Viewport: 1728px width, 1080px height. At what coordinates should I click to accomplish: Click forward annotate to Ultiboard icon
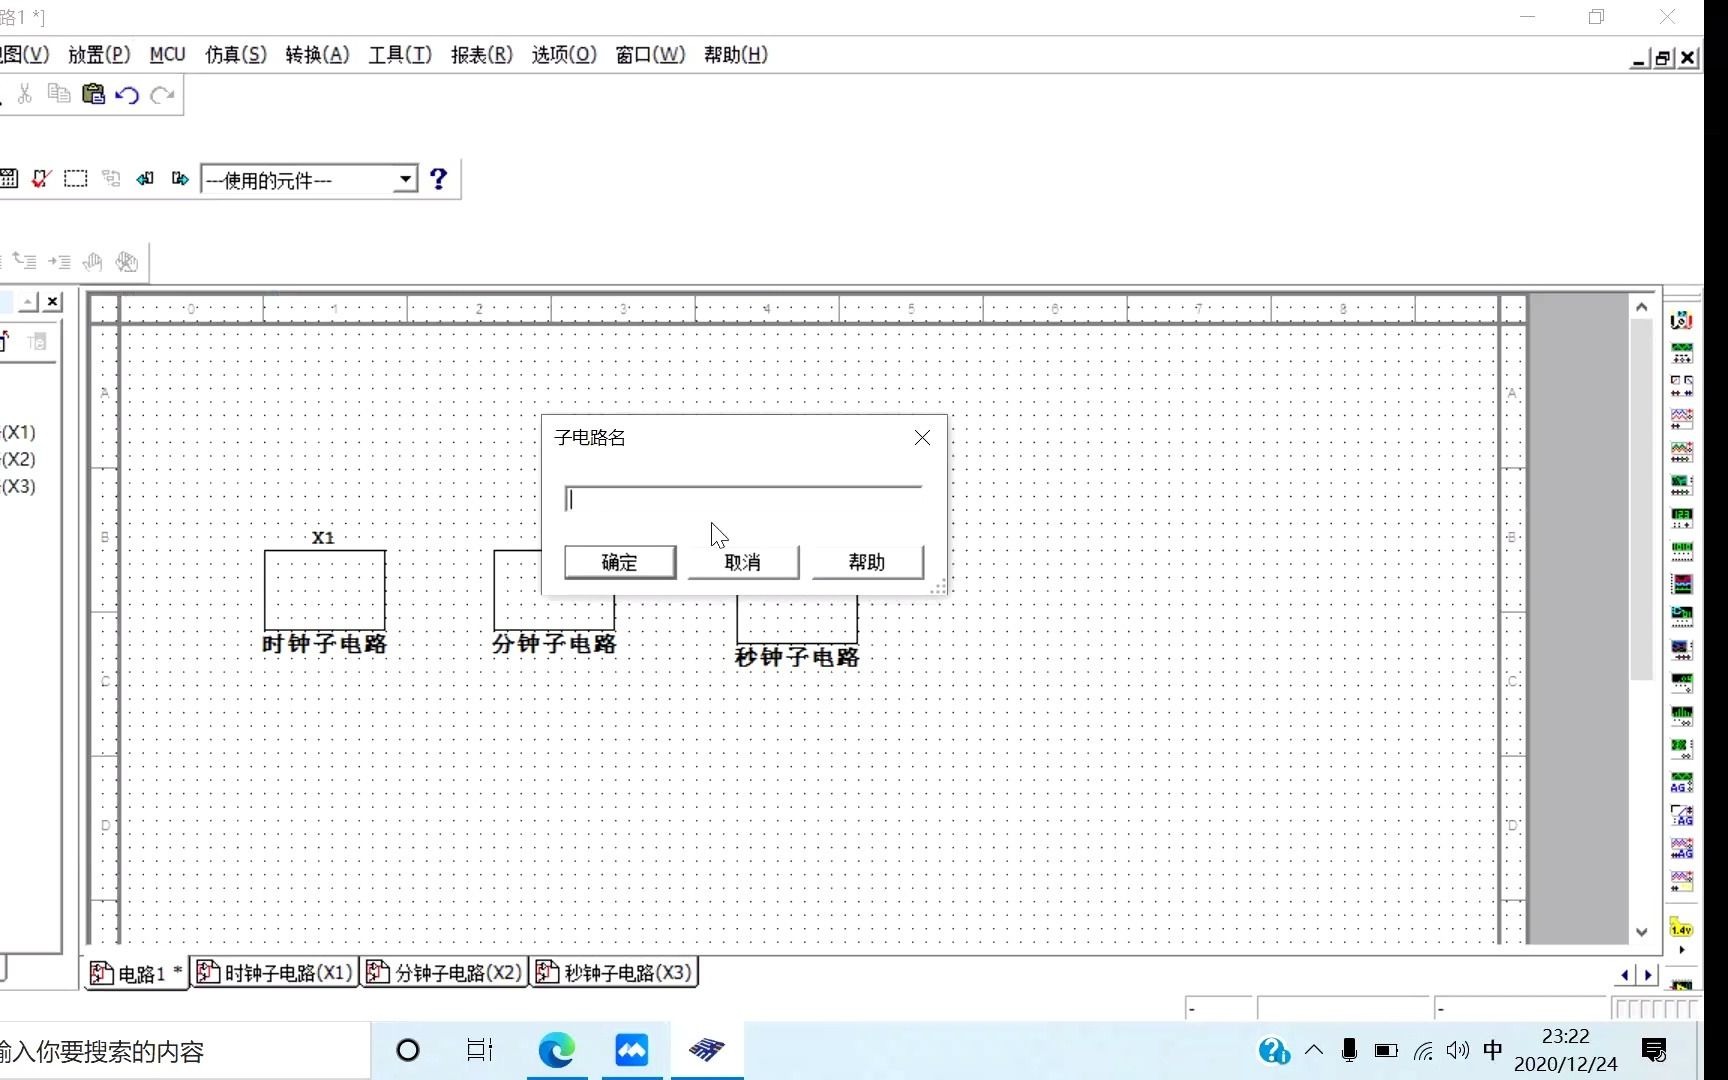coord(180,179)
